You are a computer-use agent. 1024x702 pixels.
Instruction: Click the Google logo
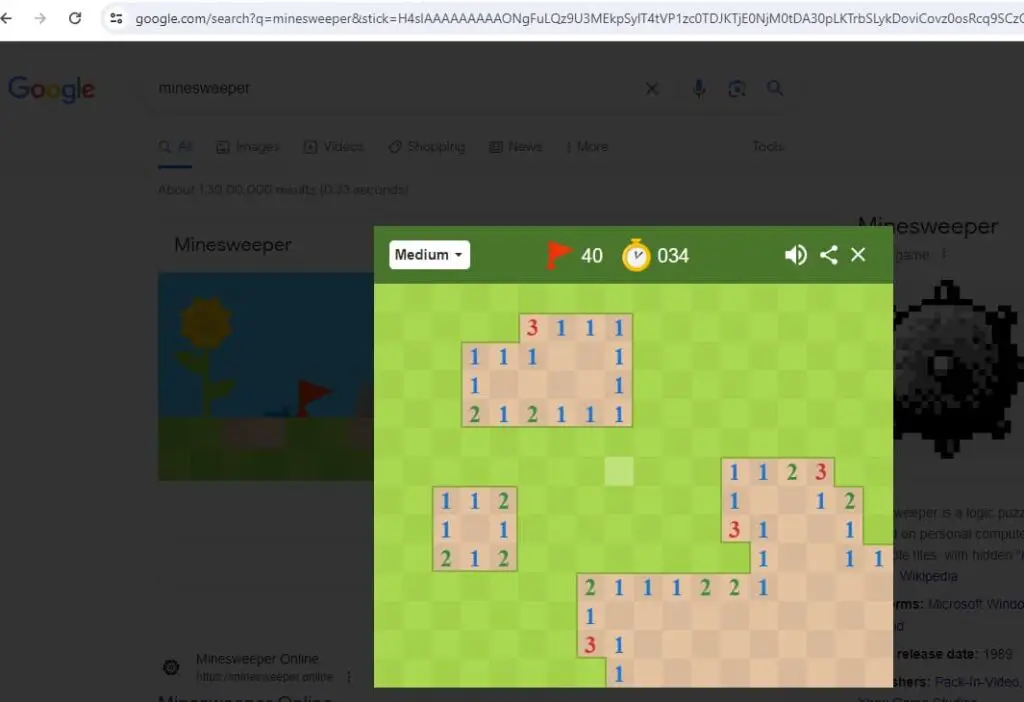click(51, 89)
